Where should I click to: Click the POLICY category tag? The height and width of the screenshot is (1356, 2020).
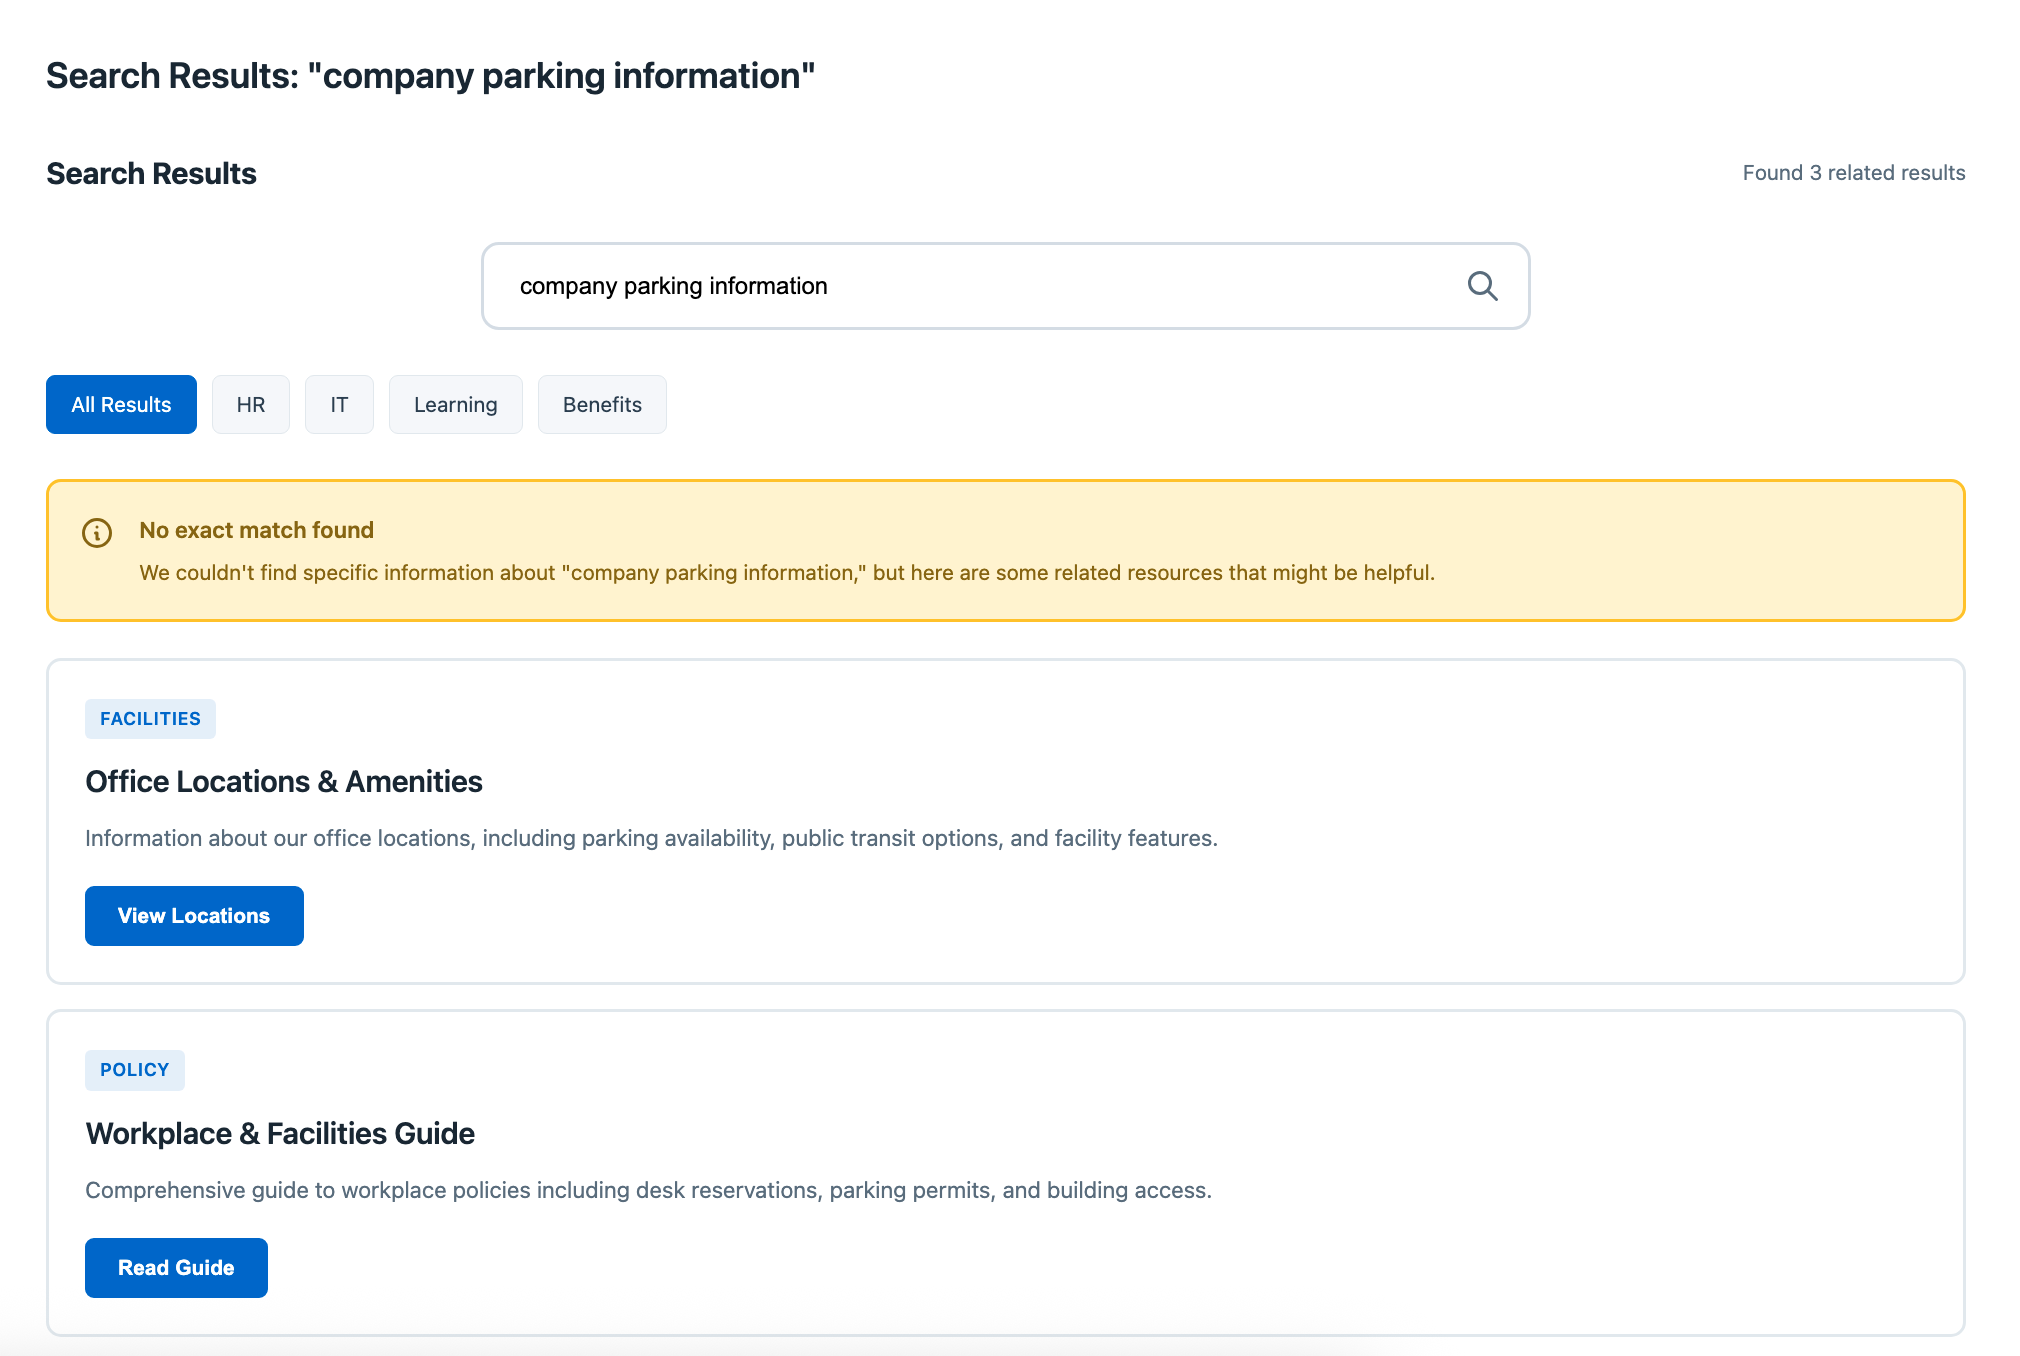135,1070
